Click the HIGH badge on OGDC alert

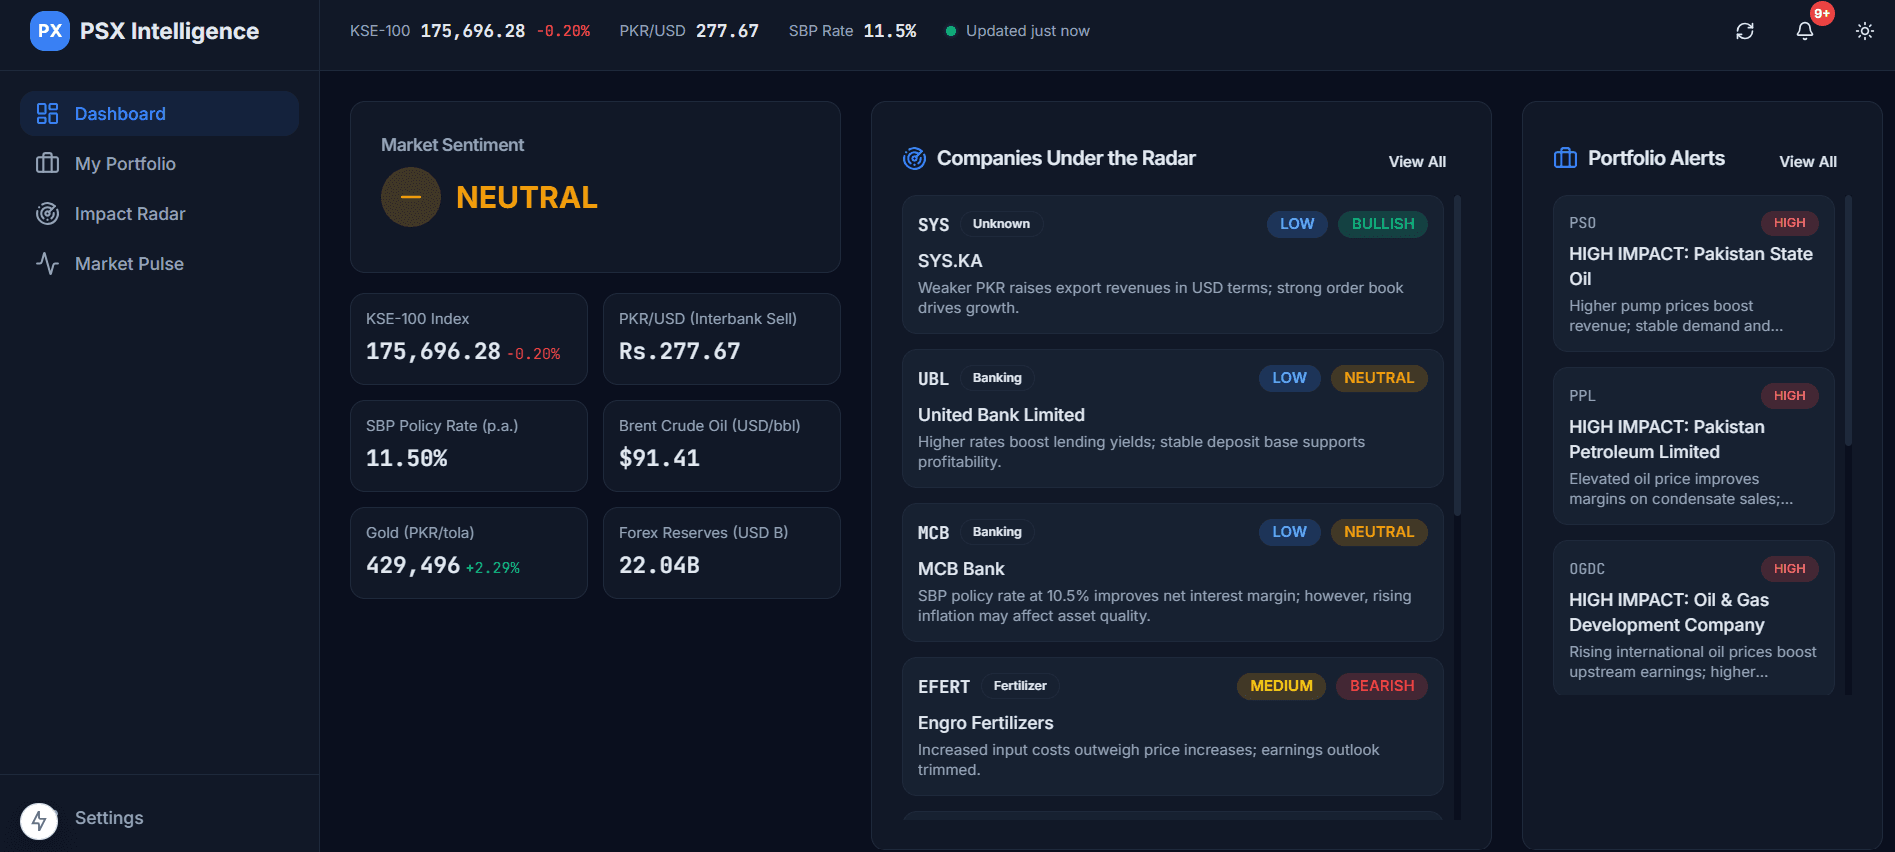[x=1789, y=569]
